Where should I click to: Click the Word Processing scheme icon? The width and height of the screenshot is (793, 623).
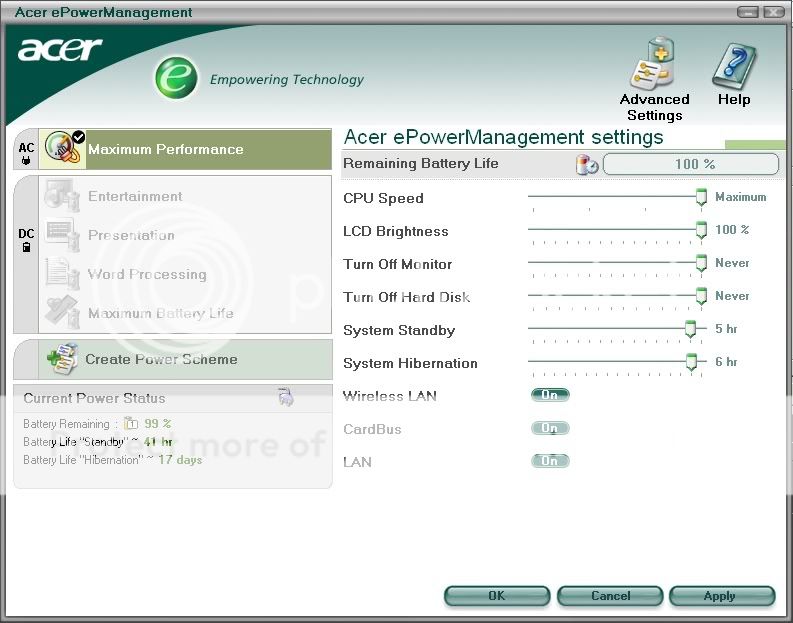[x=62, y=274]
